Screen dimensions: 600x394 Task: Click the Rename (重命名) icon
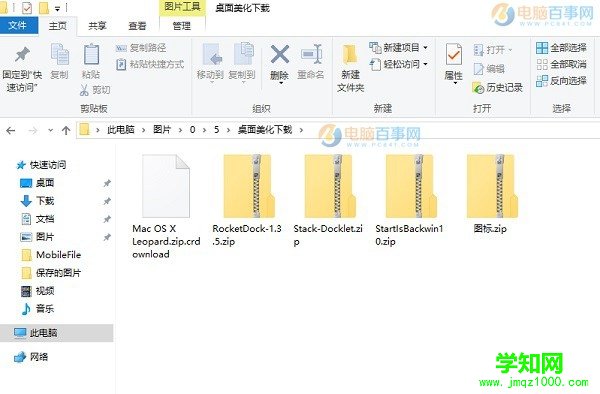[x=311, y=54]
